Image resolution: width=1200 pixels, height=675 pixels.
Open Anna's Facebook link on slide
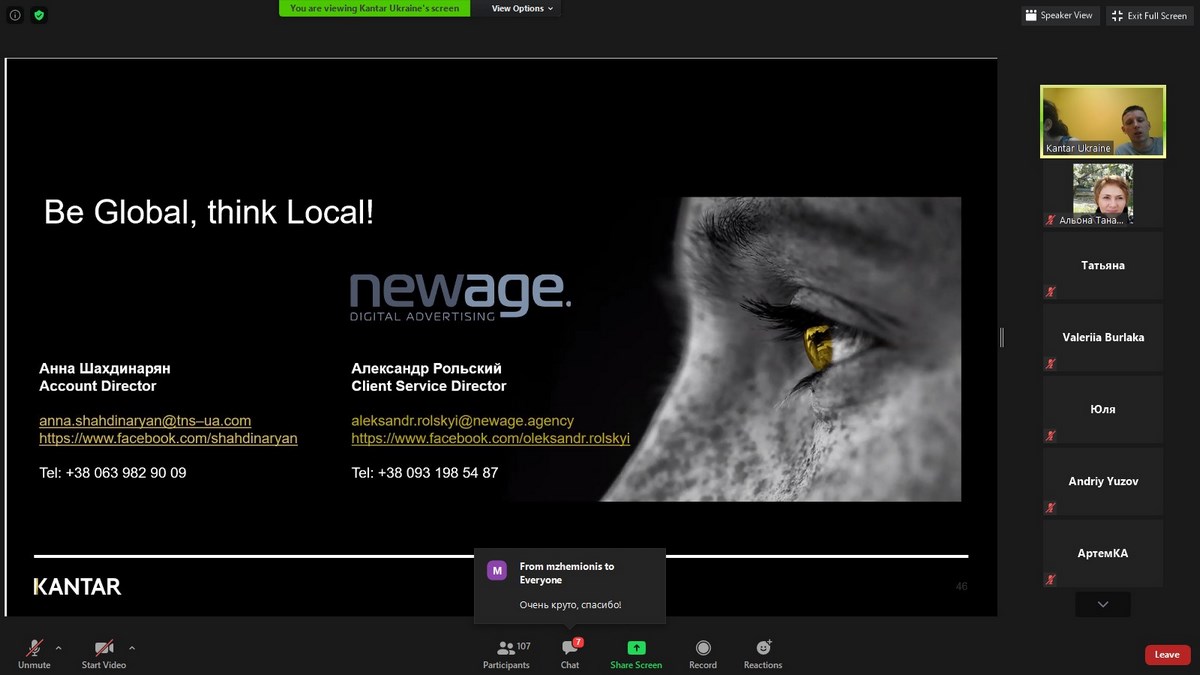(x=168, y=438)
